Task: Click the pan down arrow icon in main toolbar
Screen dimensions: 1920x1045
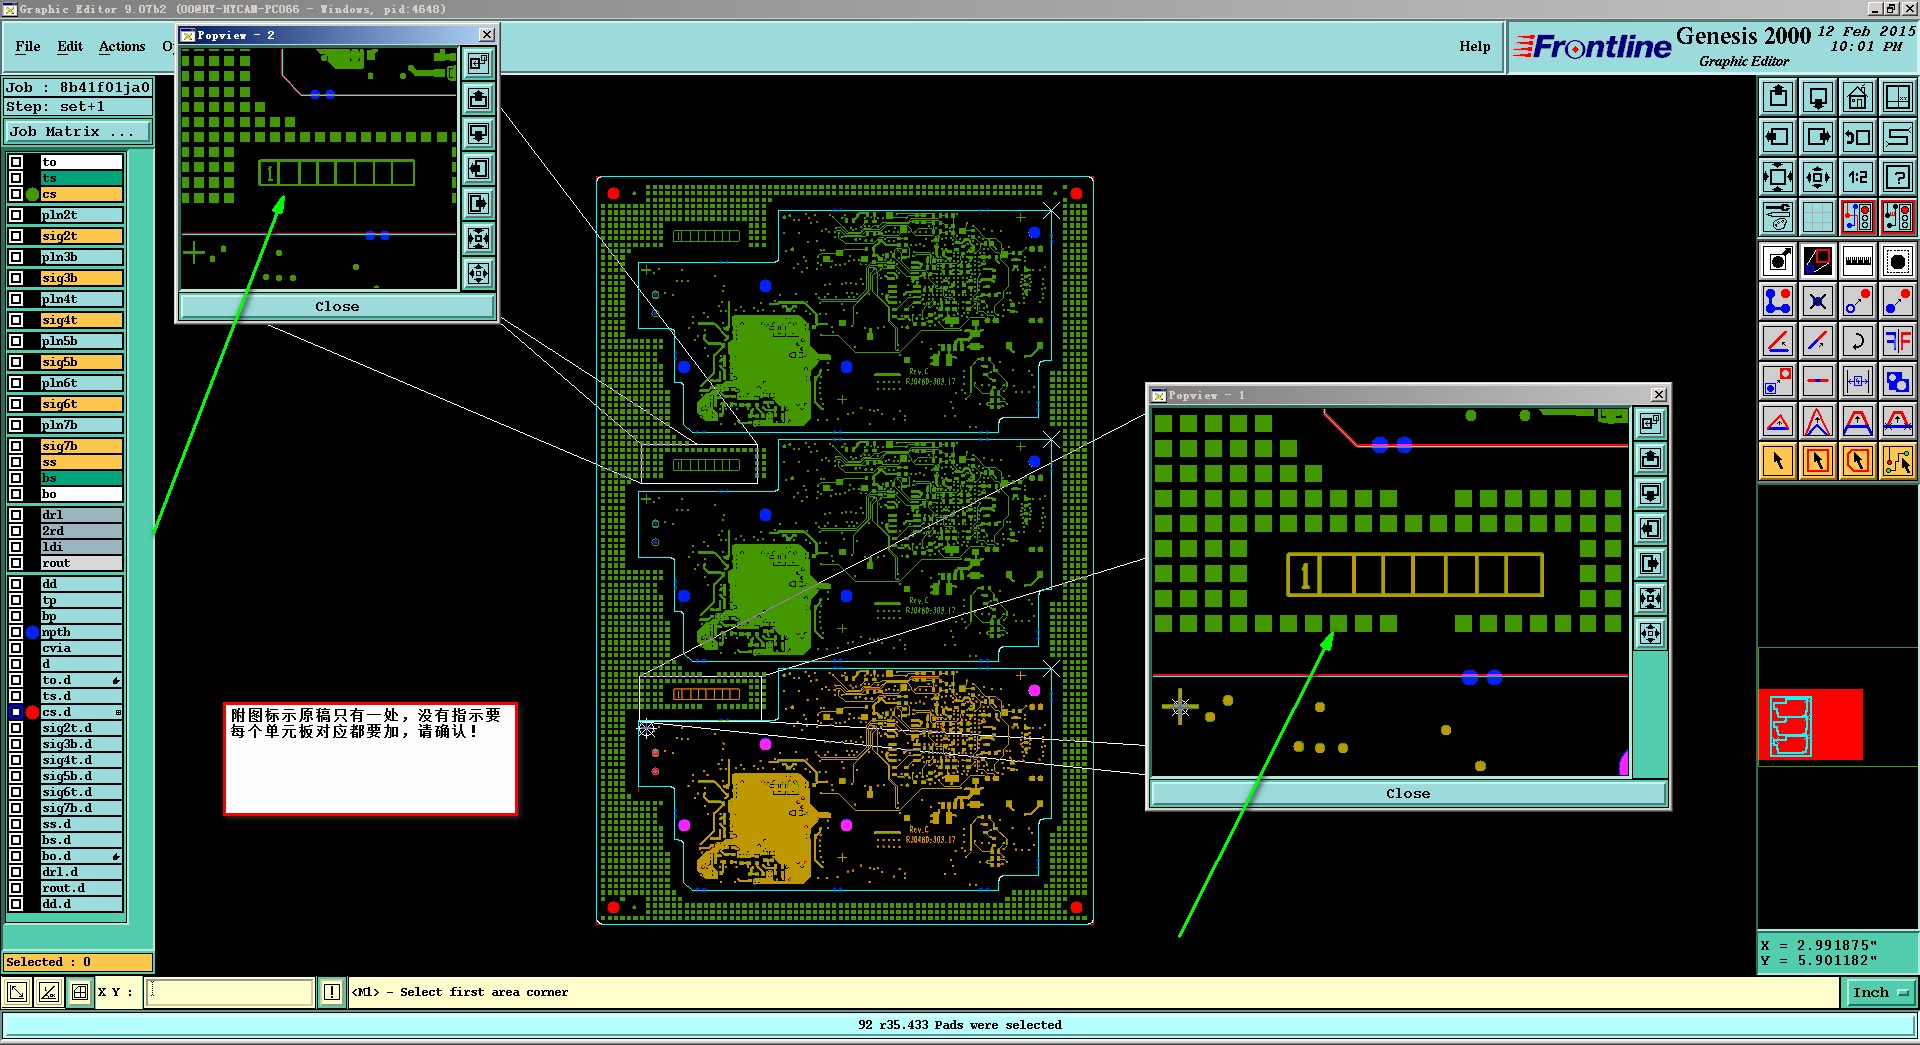Action: (x=1818, y=97)
